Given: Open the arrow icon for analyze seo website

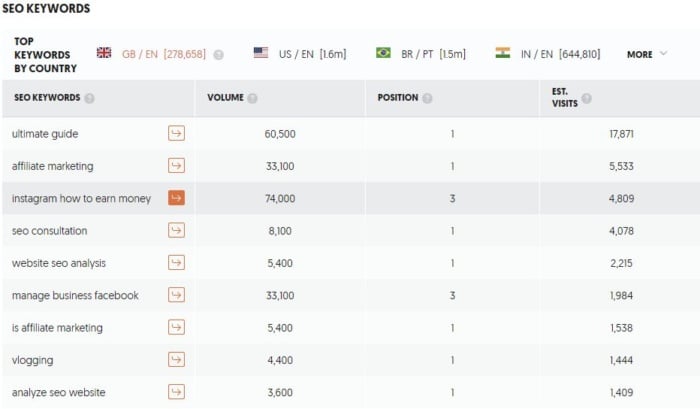Looking at the screenshot, I should (x=176, y=392).
